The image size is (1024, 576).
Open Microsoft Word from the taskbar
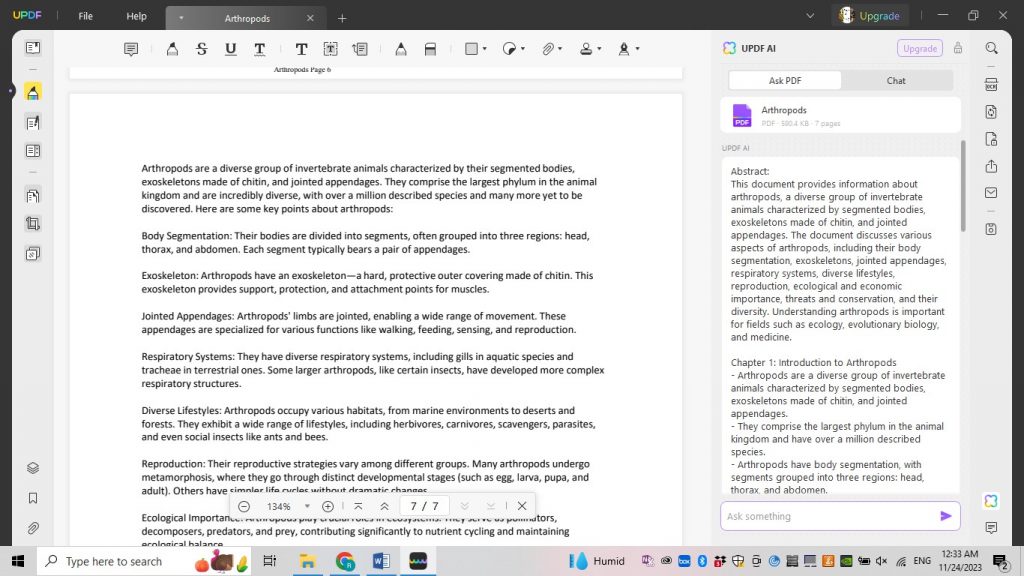click(x=381, y=561)
